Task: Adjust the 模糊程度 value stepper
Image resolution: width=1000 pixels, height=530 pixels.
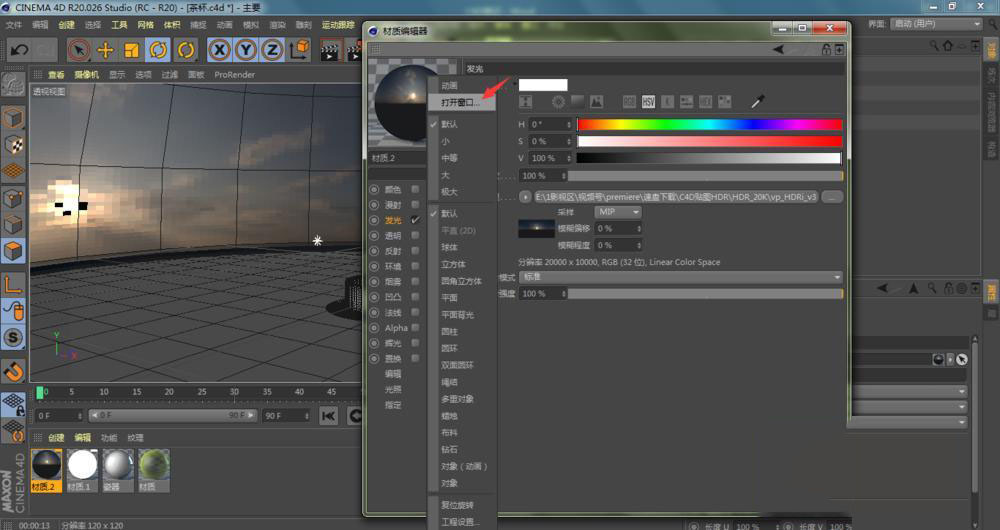Action: [639, 245]
